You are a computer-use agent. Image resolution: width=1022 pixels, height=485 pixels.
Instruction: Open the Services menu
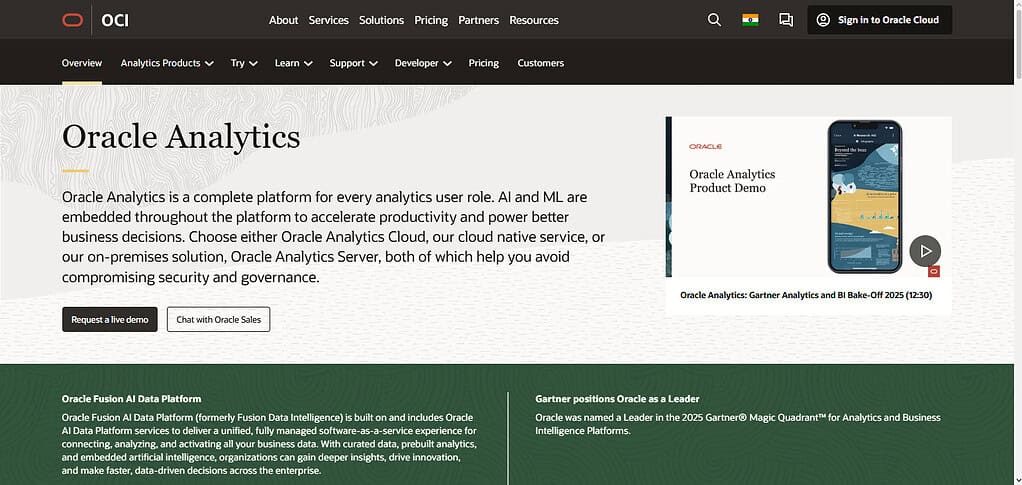tap(328, 20)
